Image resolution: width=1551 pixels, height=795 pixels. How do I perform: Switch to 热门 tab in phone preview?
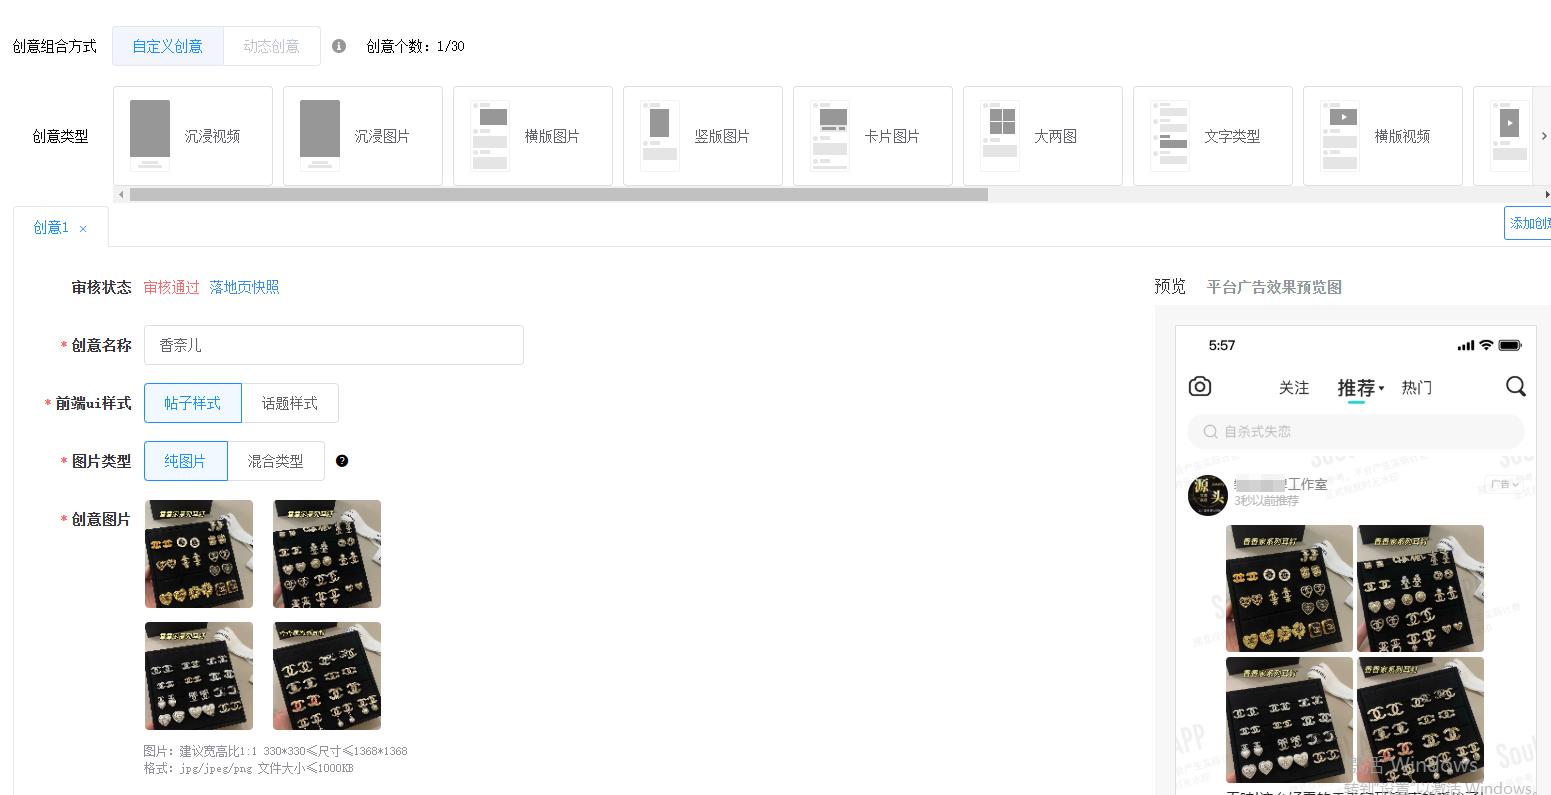pyautogui.click(x=1417, y=388)
